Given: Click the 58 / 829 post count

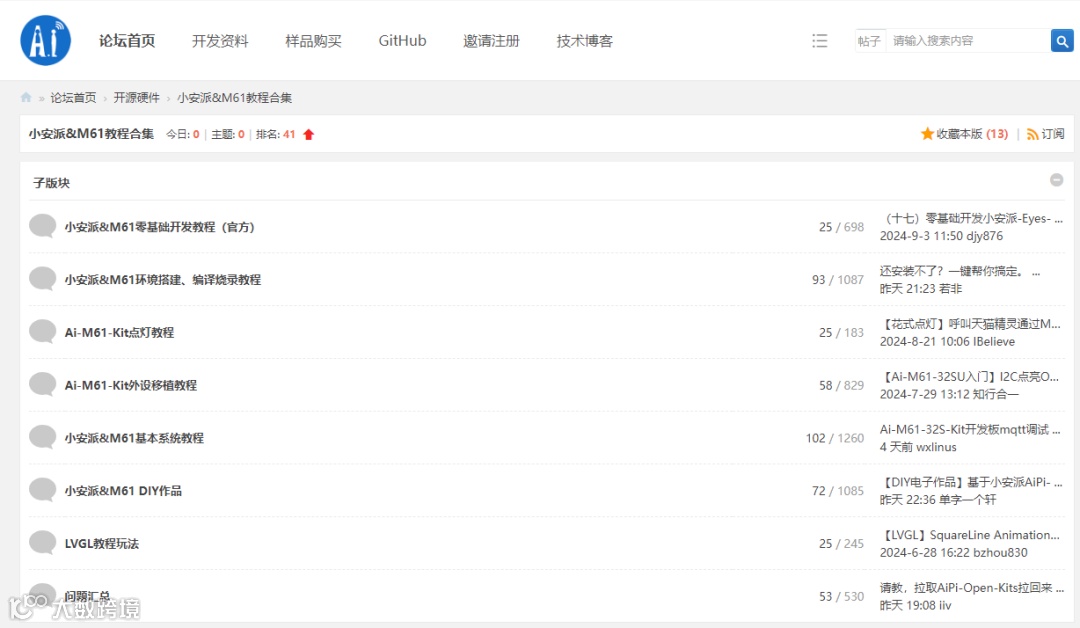Looking at the screenshot, I should 841,386.
